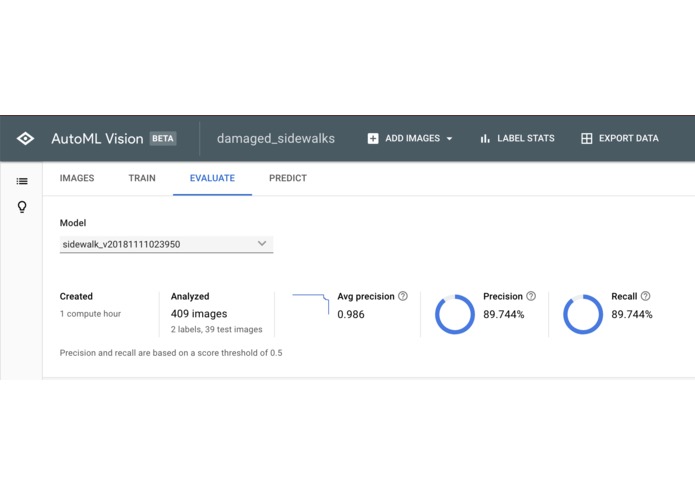Switch to the IMAGES tab

77,178
